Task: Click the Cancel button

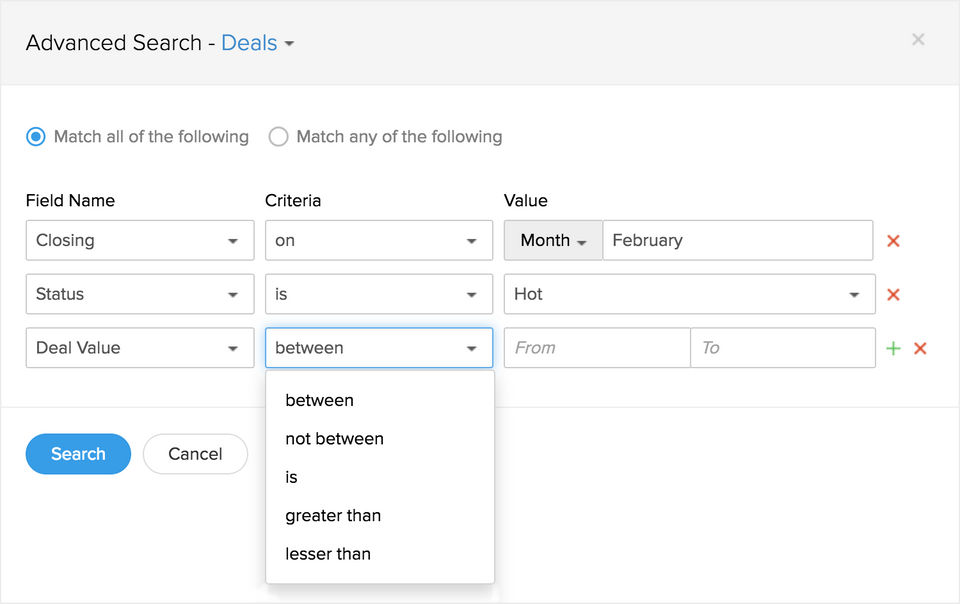Action: [x=195, y=454]
